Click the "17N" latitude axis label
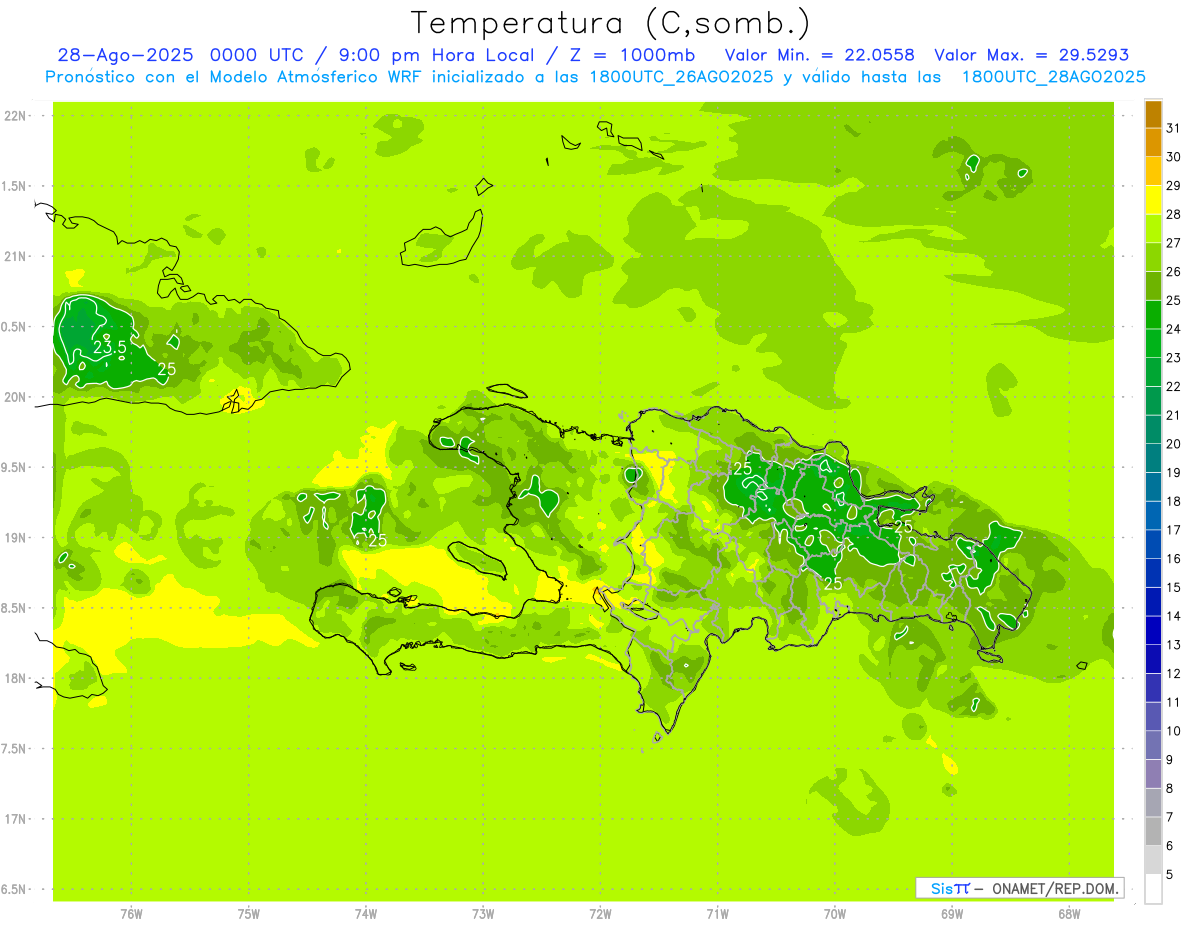The image size is (1200, 927). coord(14,819)
